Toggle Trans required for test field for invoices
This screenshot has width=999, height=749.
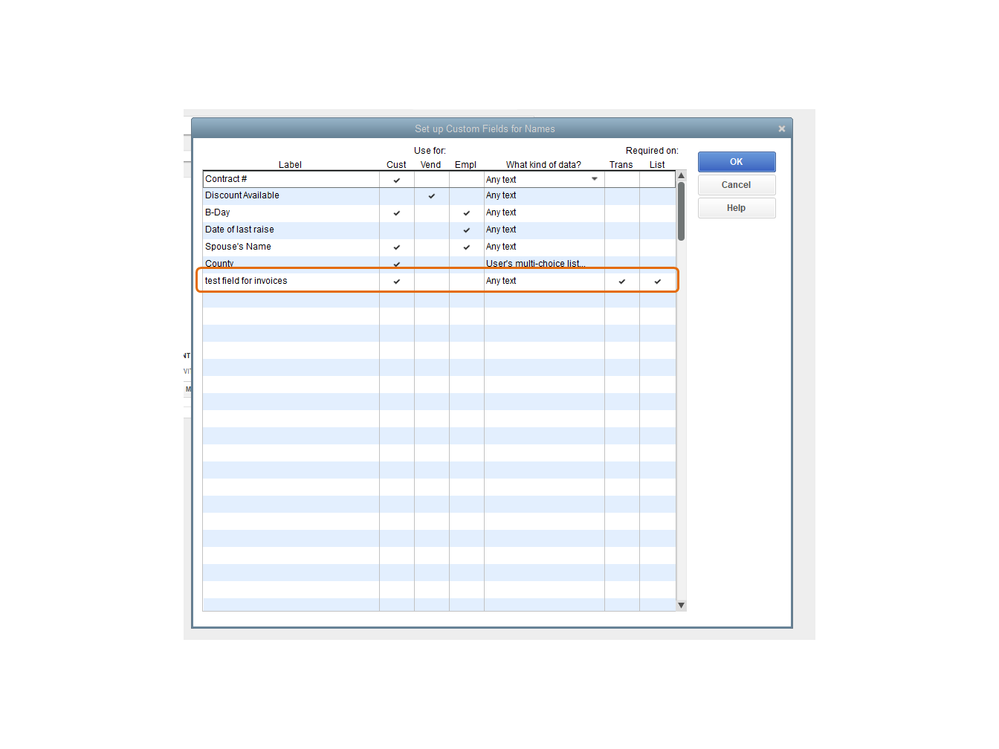[622, 281]
